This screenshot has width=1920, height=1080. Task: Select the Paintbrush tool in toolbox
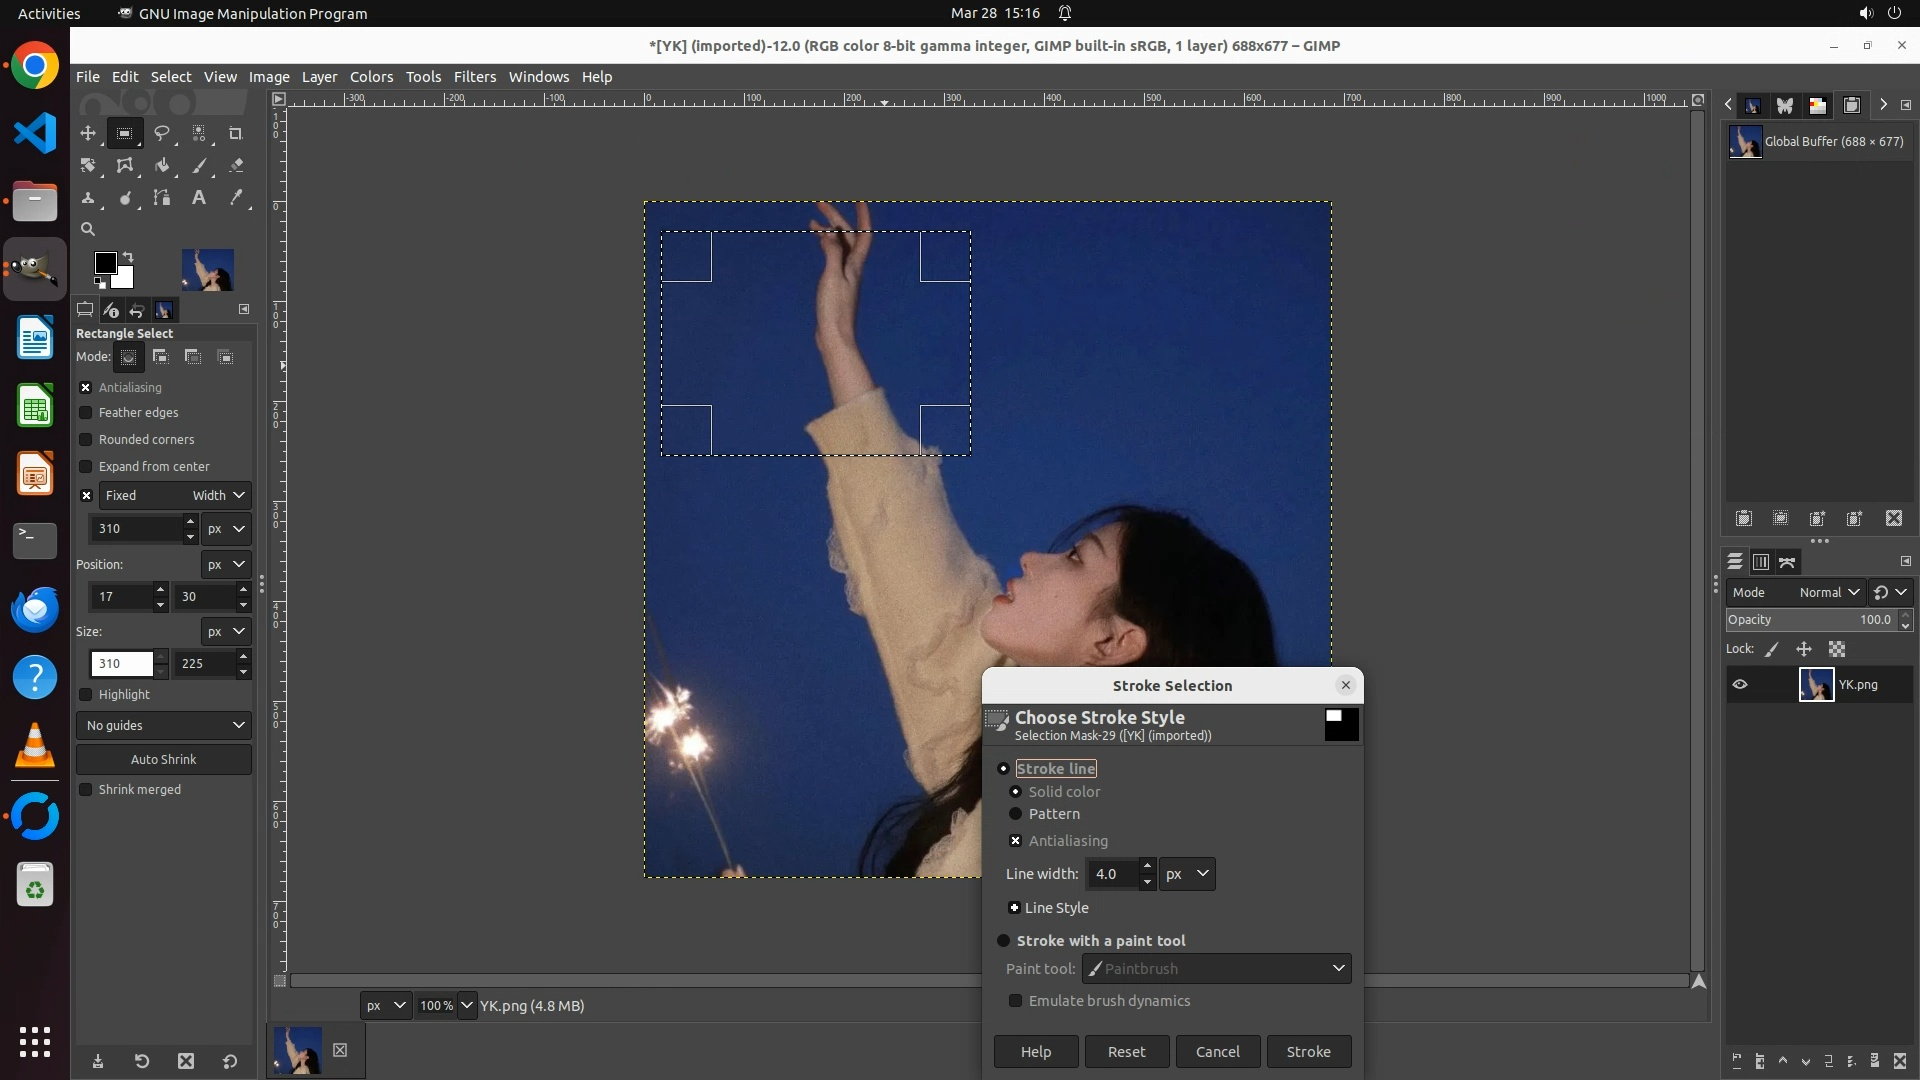click(199, 166)
